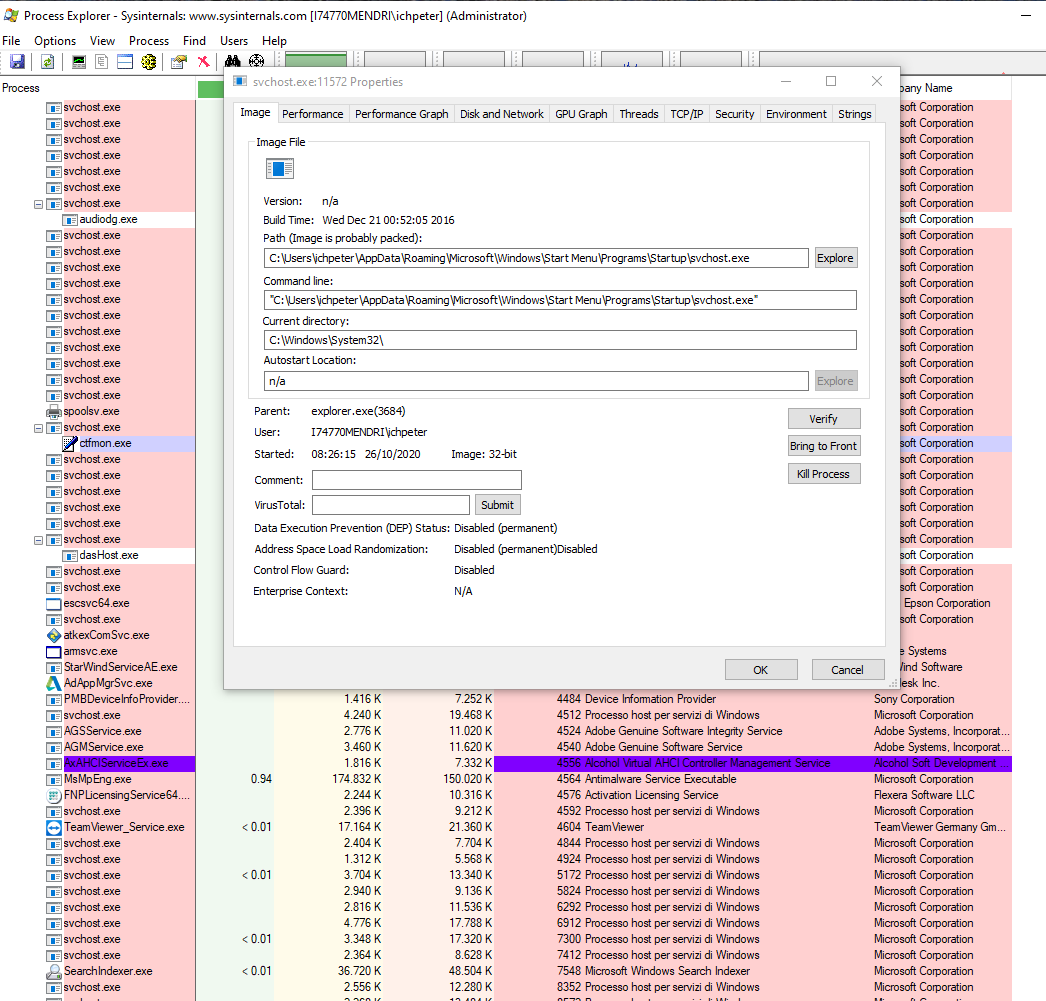This screenshot has height=1001, width=1046.
Task: Switch to the Strings tab
Action: tap(855, 114)
